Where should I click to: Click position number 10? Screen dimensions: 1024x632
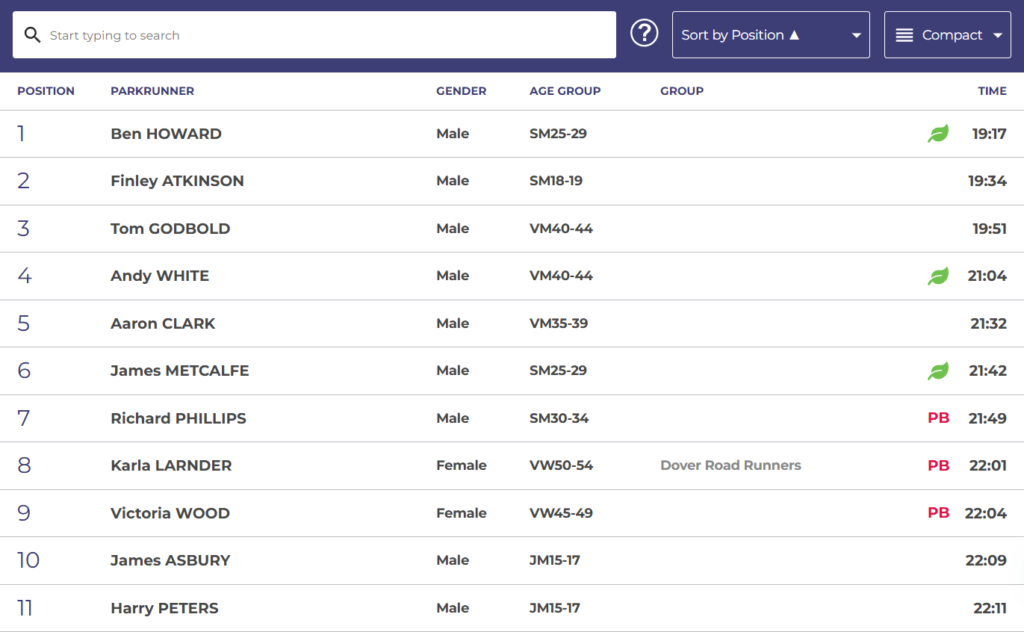[x=28, y=560]
